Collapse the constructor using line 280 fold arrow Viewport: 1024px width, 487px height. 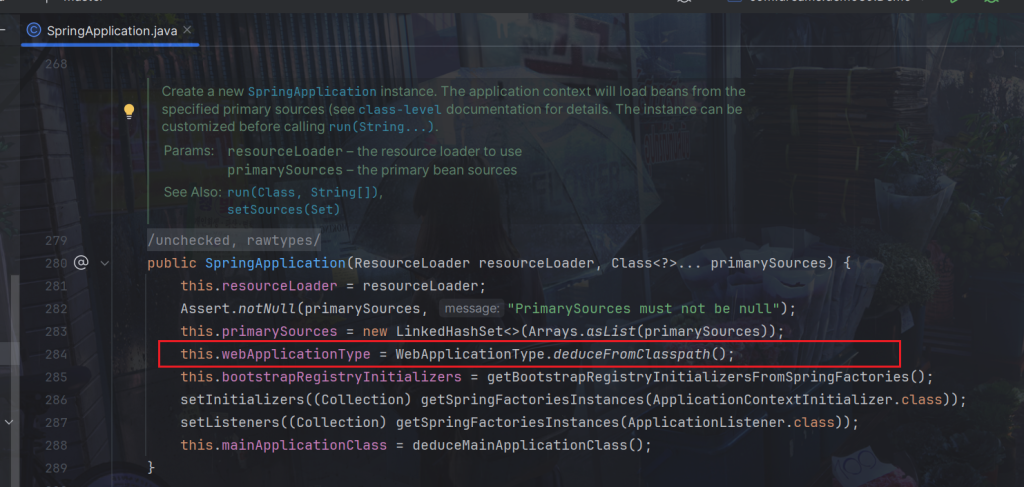[106, 263]
